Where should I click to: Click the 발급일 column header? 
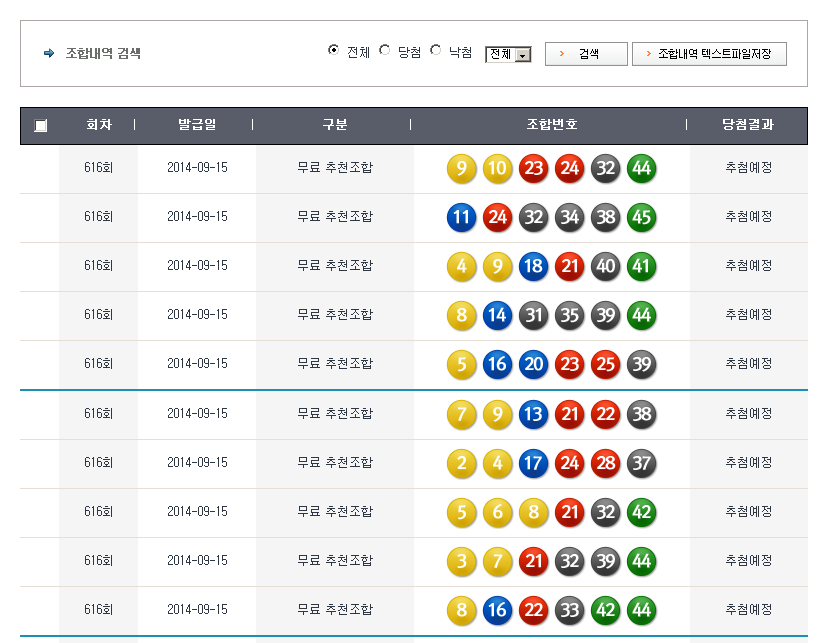click(x=197, y=125)
